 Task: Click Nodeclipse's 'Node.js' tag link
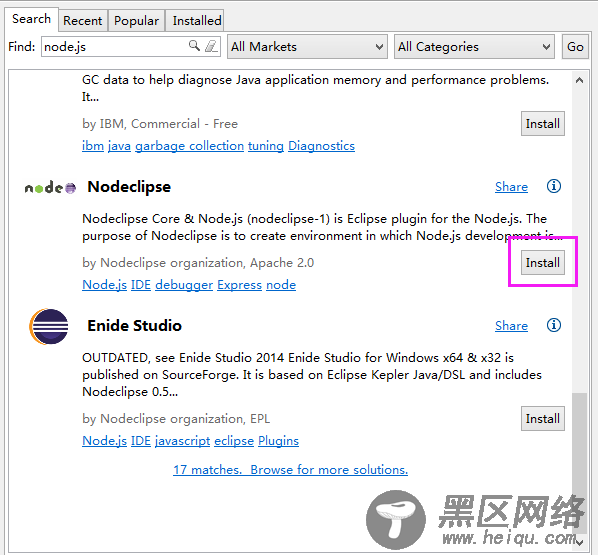pyautogui.click(x=104, y=285)
